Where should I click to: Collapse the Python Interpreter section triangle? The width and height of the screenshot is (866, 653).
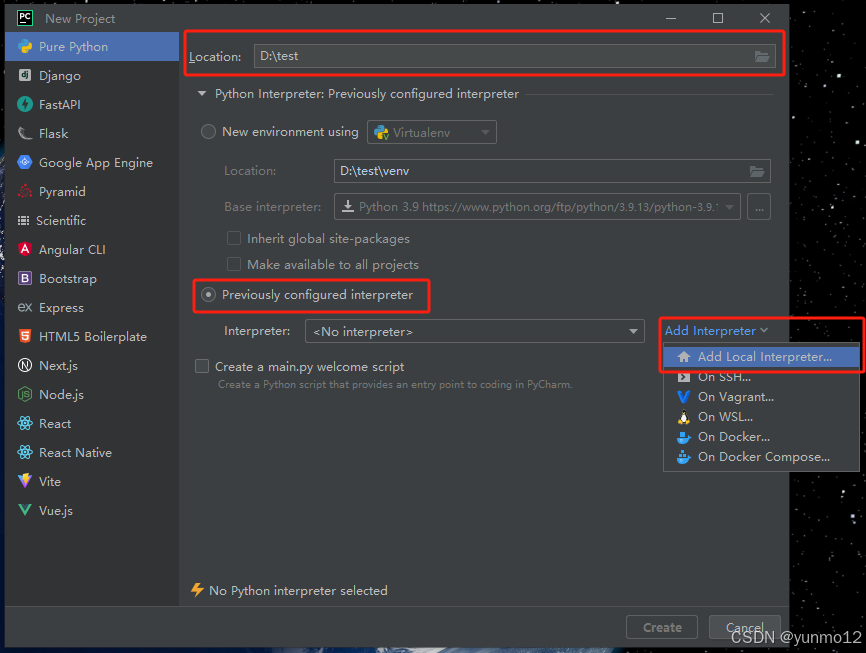pyautogui.click(x=202, y=93)
